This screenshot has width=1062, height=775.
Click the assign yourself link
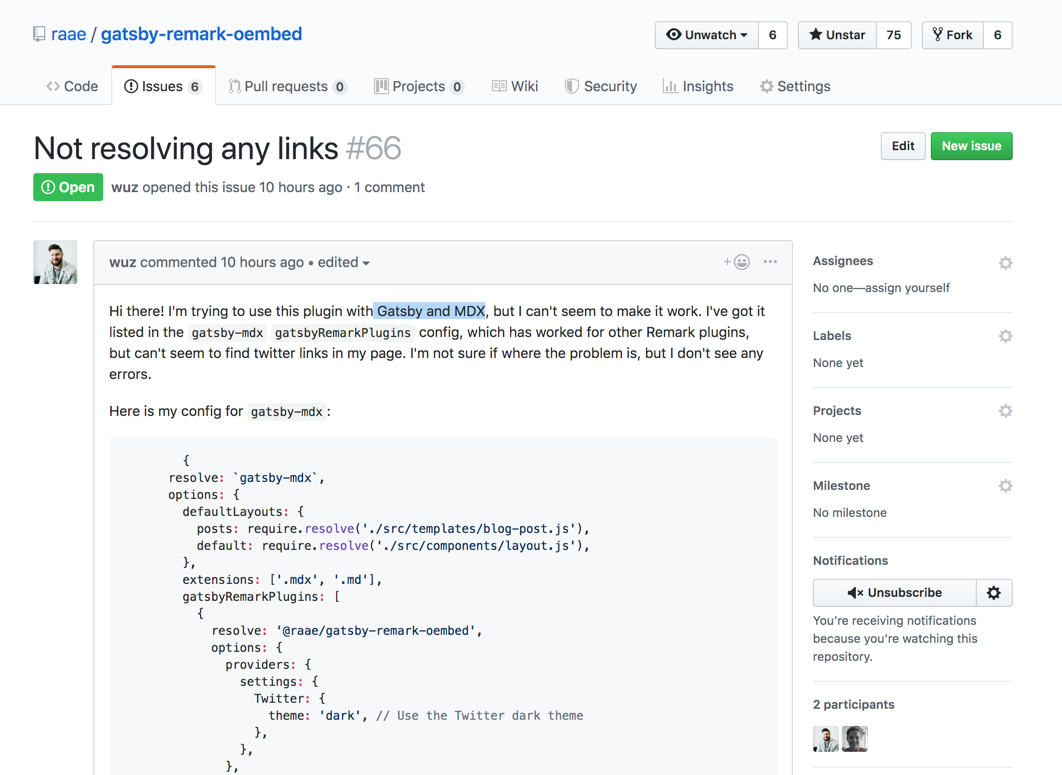[908, 288]
